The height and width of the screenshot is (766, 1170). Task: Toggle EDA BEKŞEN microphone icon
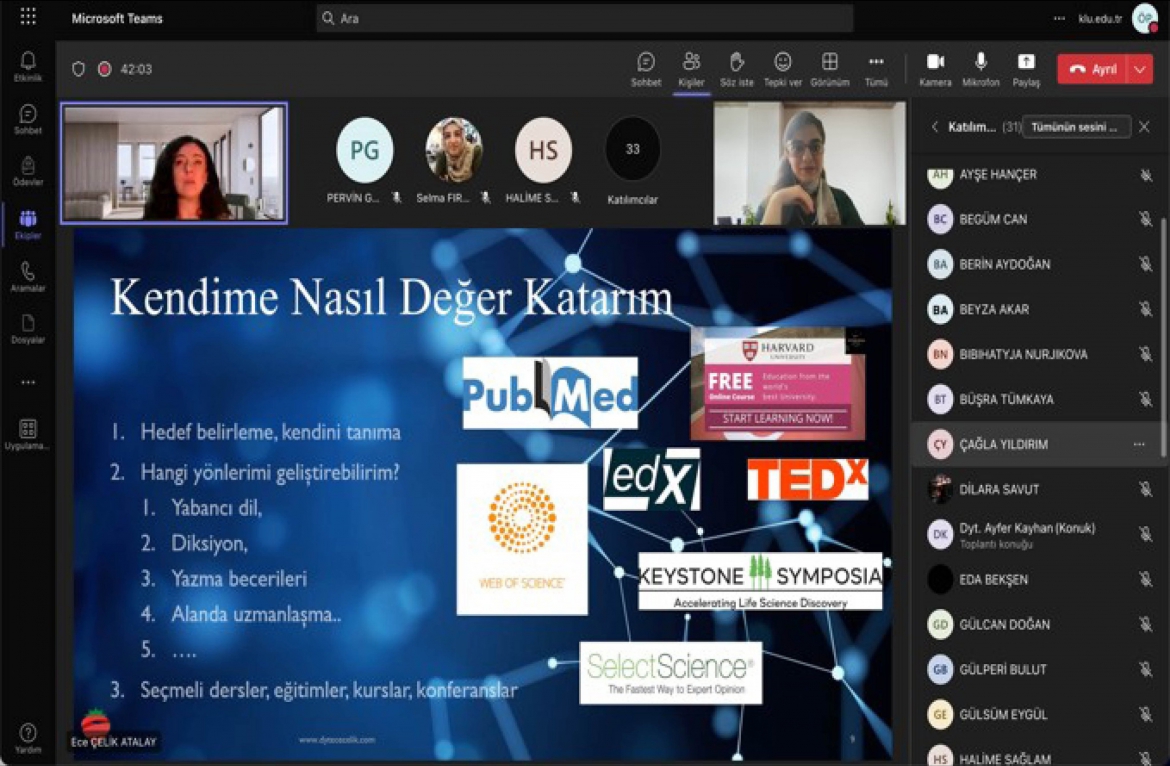(x=1145, y=580)
